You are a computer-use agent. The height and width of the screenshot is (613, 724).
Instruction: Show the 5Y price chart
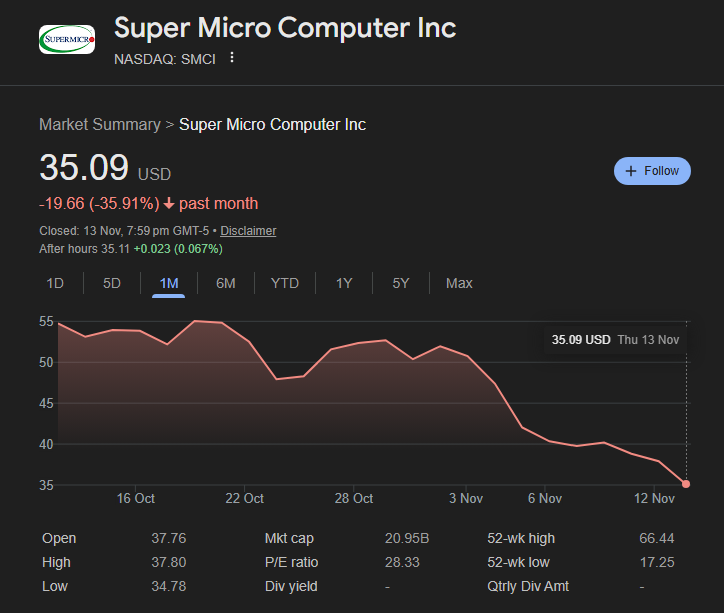[401, 283]
